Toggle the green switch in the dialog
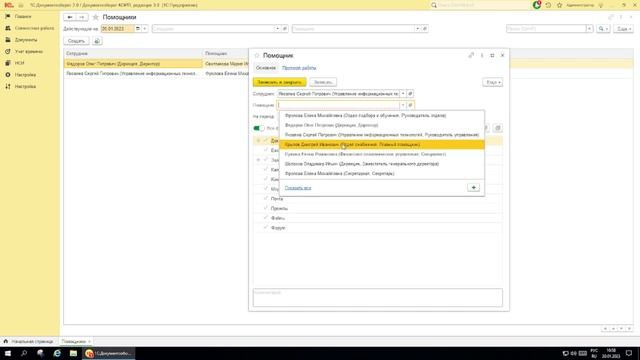 pos(259,128)
